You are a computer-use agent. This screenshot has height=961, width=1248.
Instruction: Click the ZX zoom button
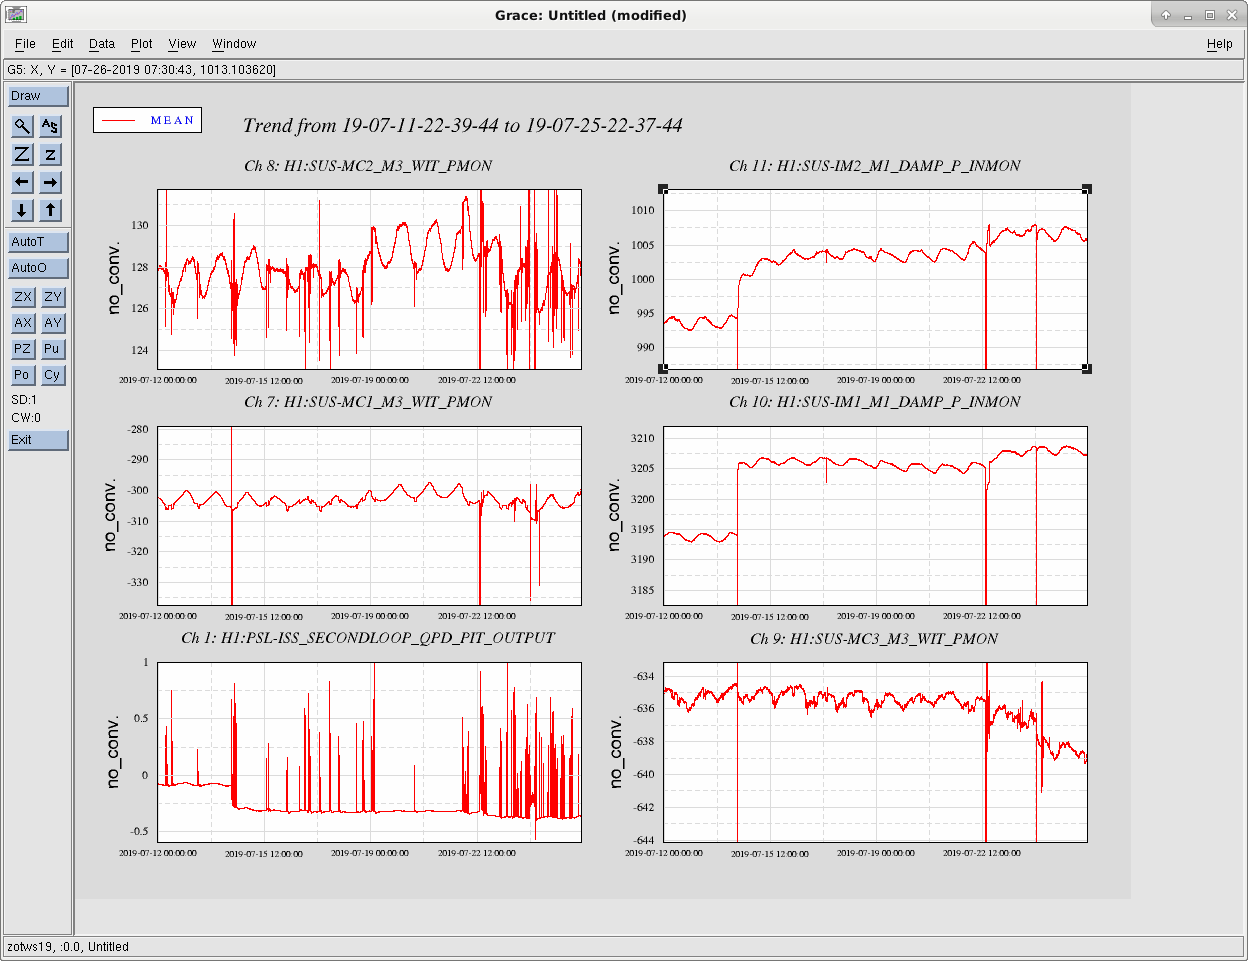[22, 297]
